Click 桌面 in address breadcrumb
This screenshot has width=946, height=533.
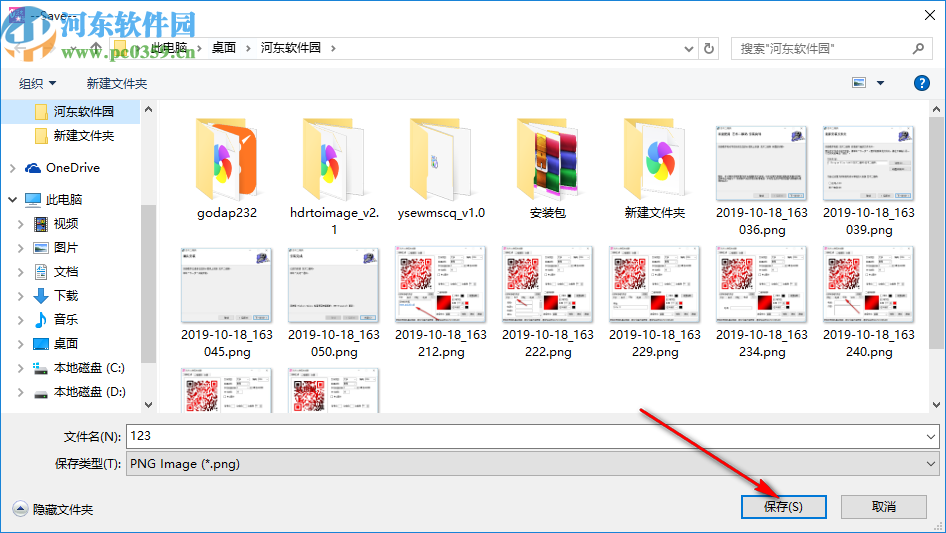(223, 48)
